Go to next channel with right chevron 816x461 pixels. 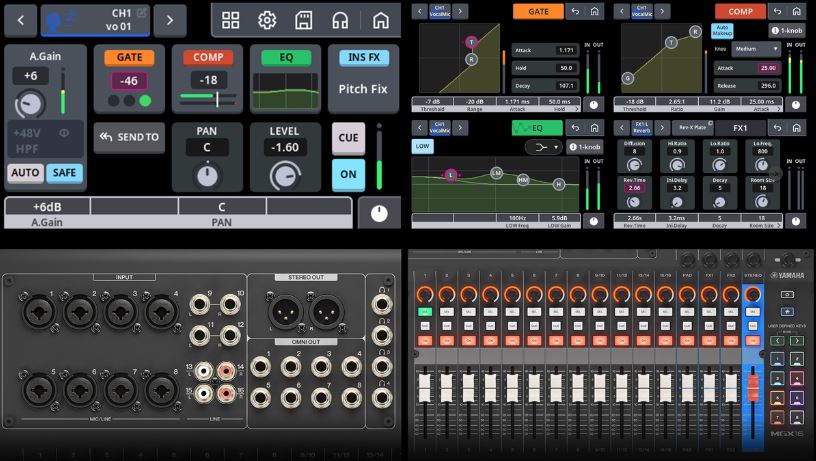(170, 20)
